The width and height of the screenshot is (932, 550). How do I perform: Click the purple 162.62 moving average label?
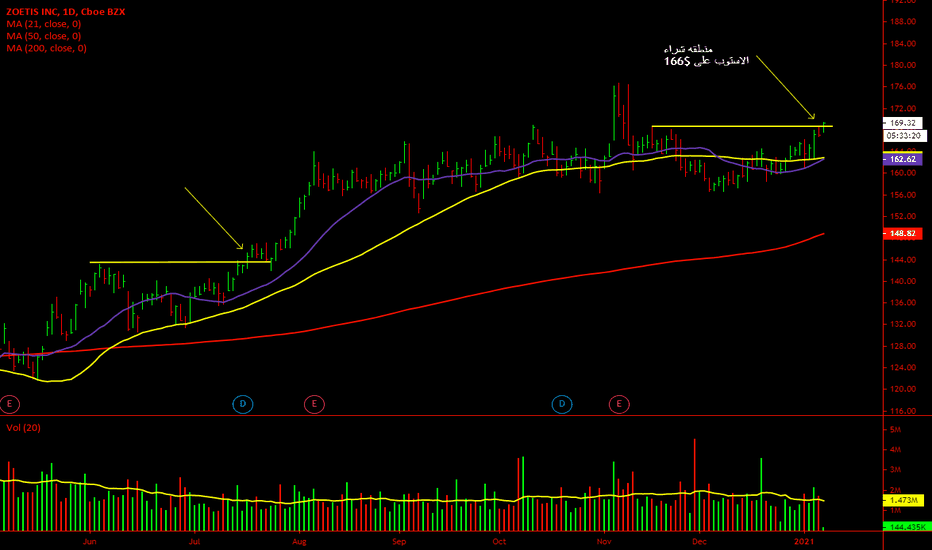click(903, 159)
